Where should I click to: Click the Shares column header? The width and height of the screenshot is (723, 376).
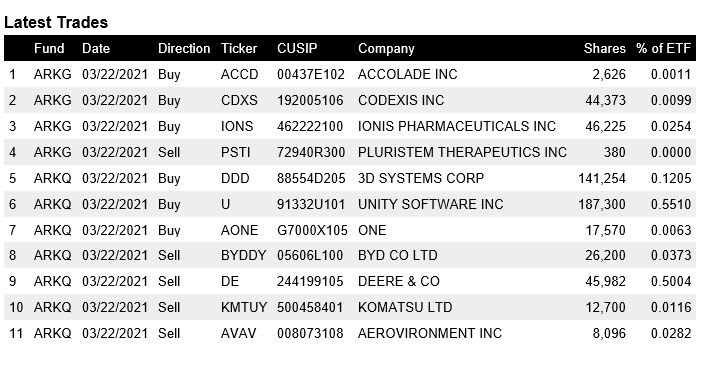click(x=604, y=48)
